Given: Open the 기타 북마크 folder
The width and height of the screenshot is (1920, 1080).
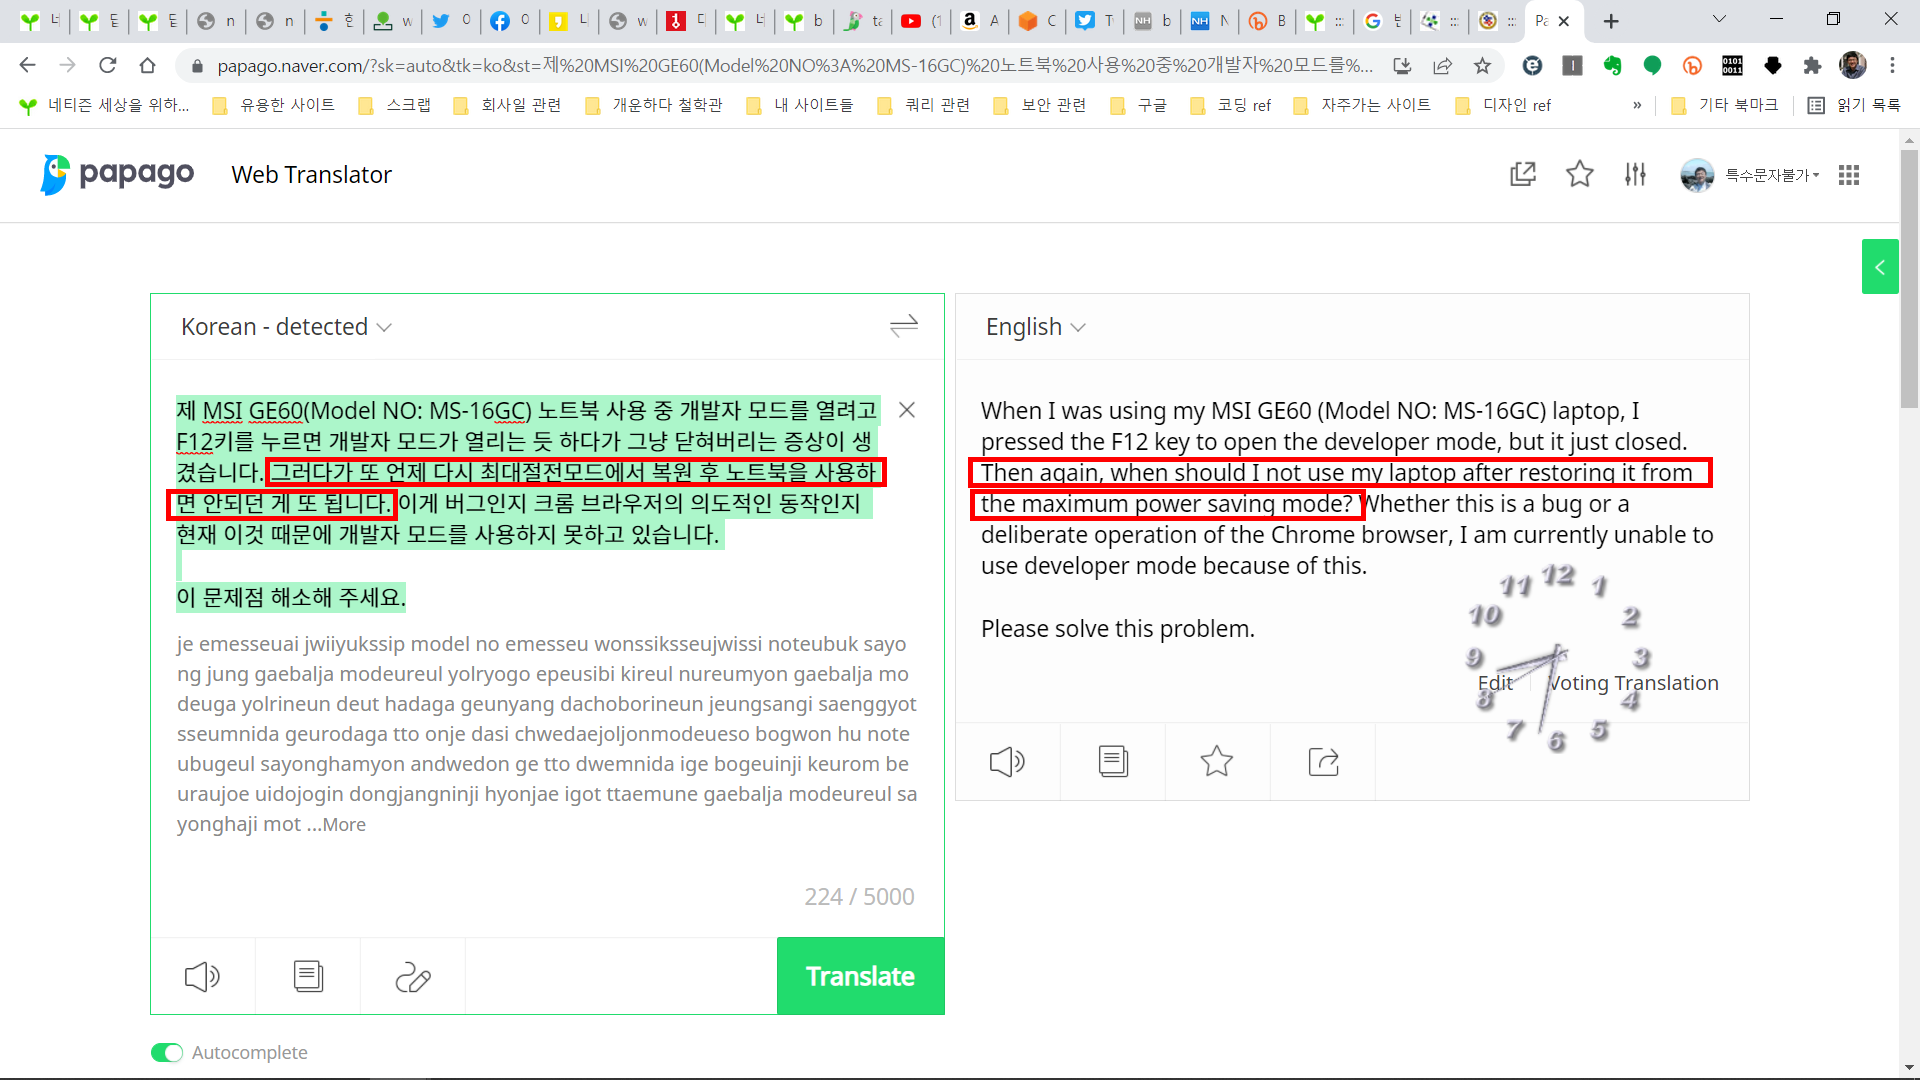Looking at the screenshot, I should 1725,105.
